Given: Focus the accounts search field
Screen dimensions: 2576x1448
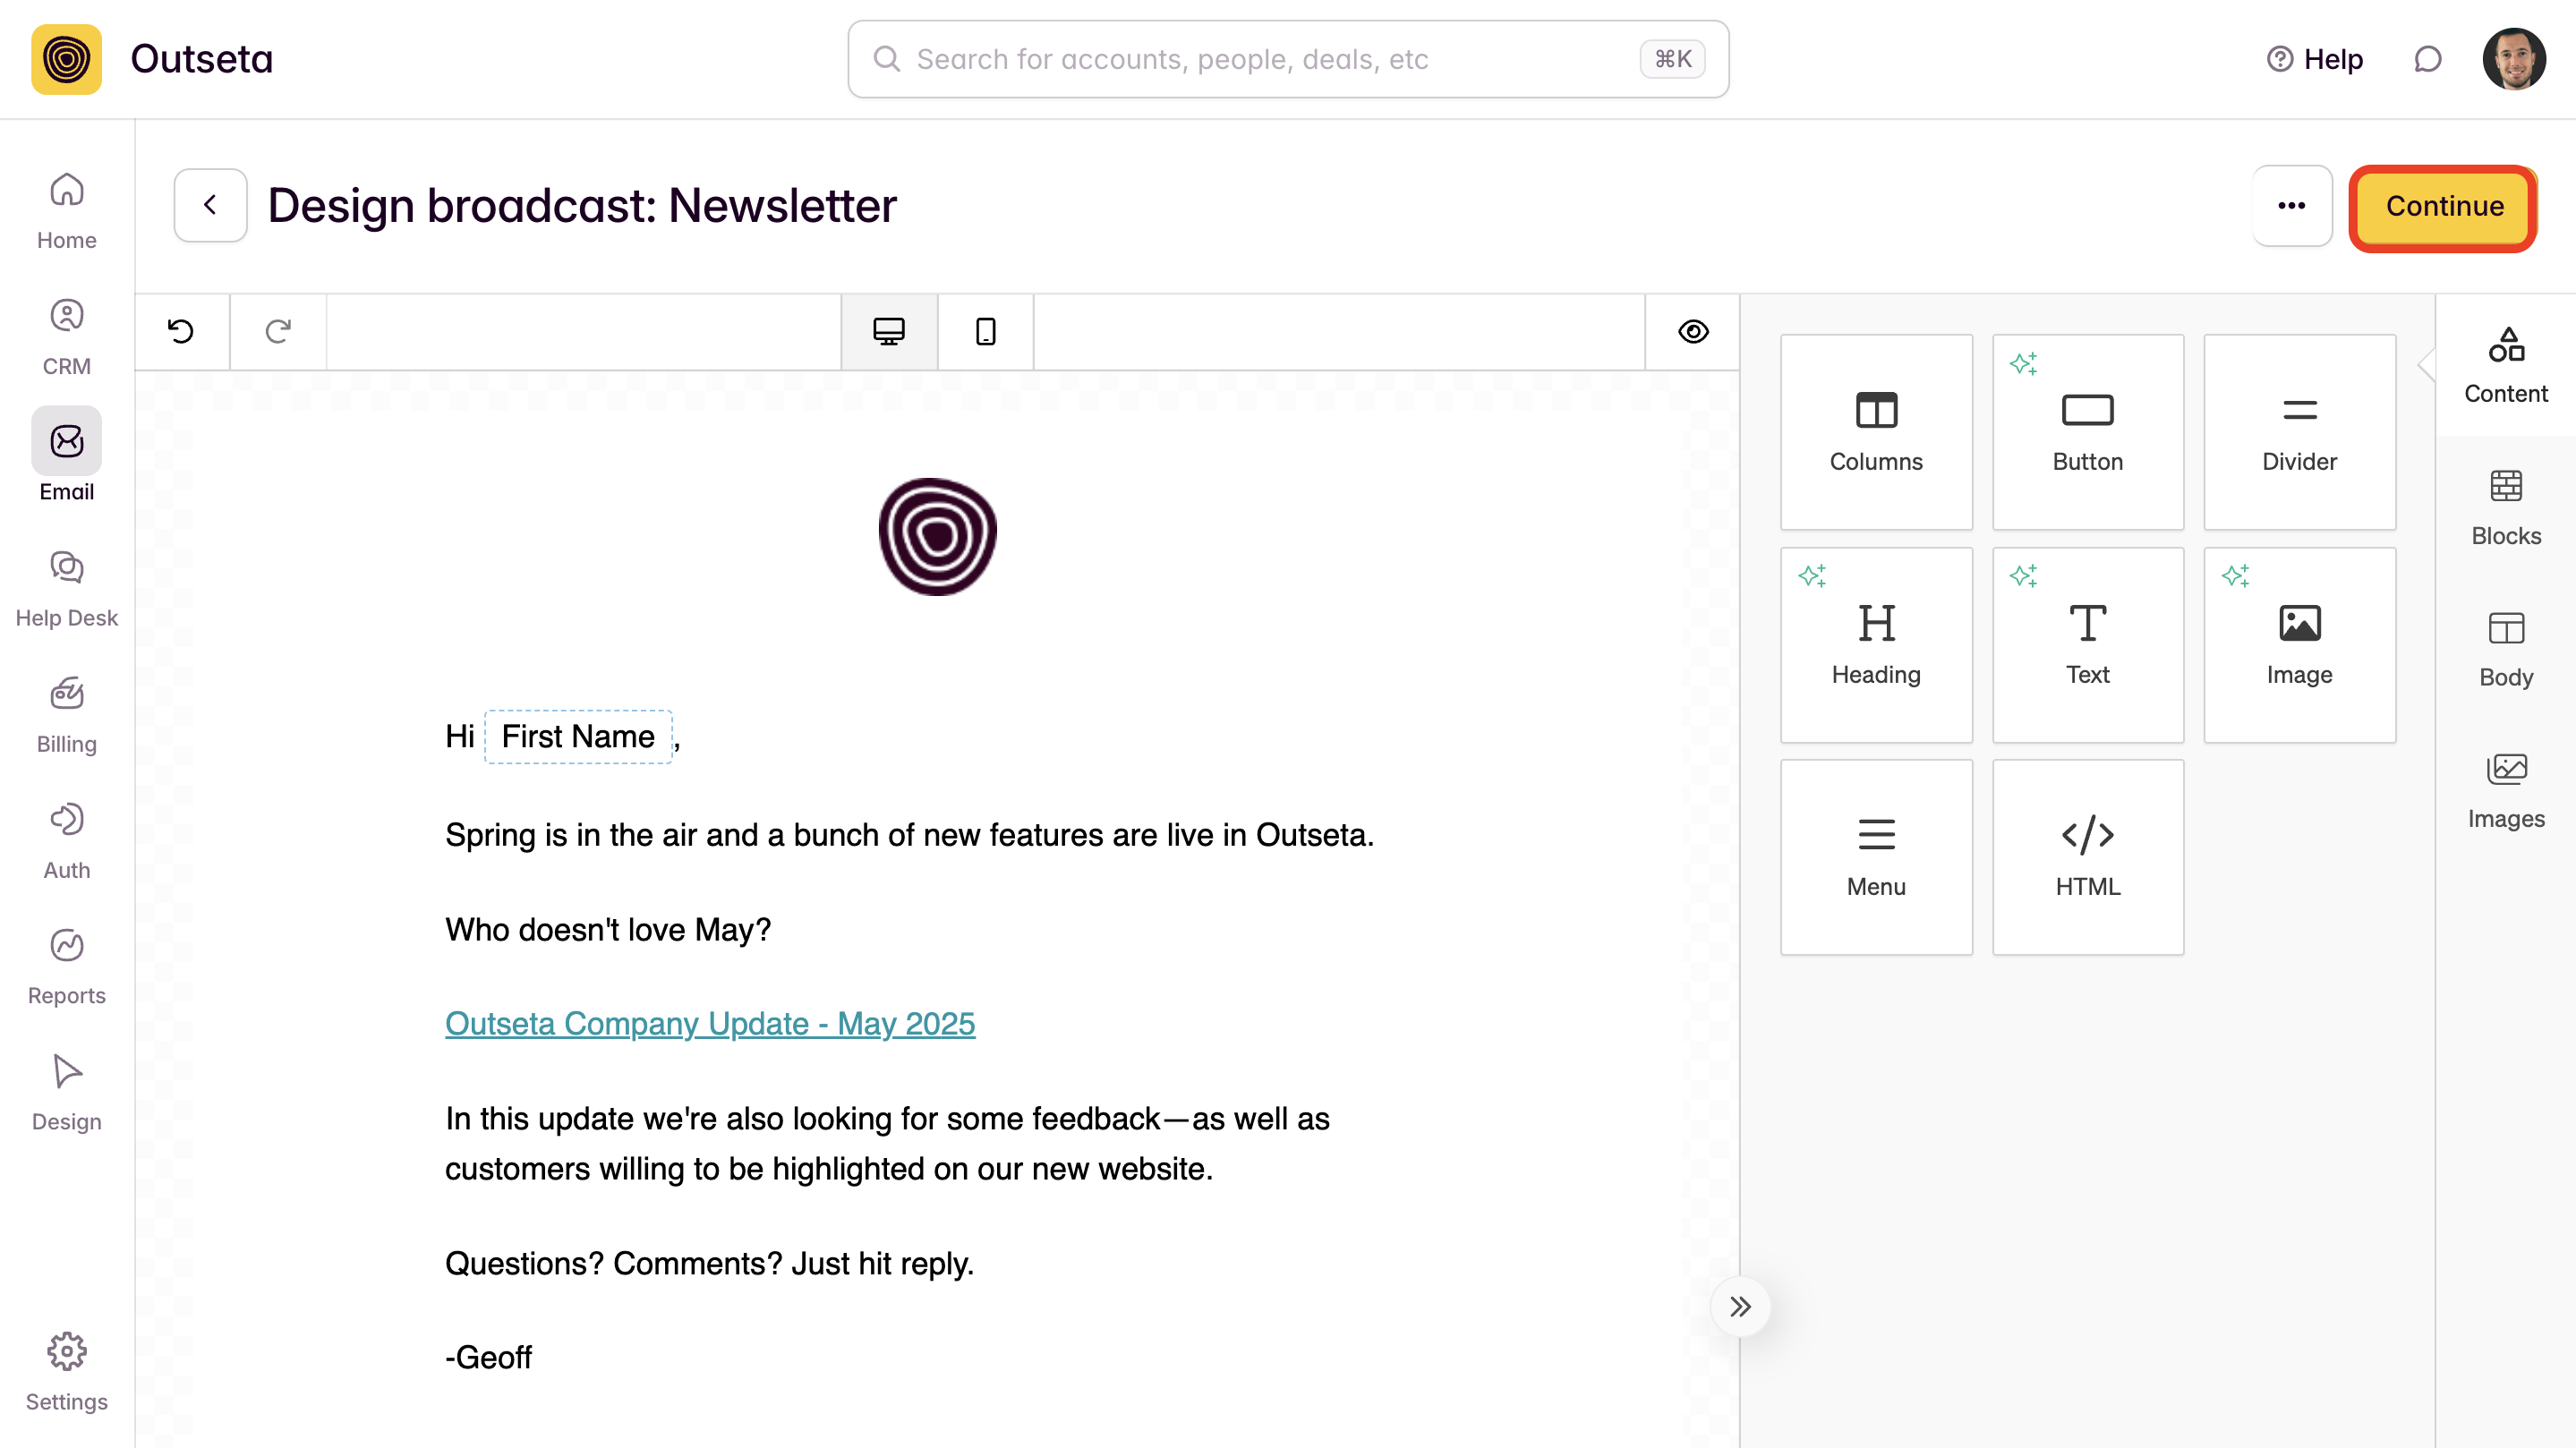Looking at the screenshot, I should pyautogui.click(x=1270, y=59).
